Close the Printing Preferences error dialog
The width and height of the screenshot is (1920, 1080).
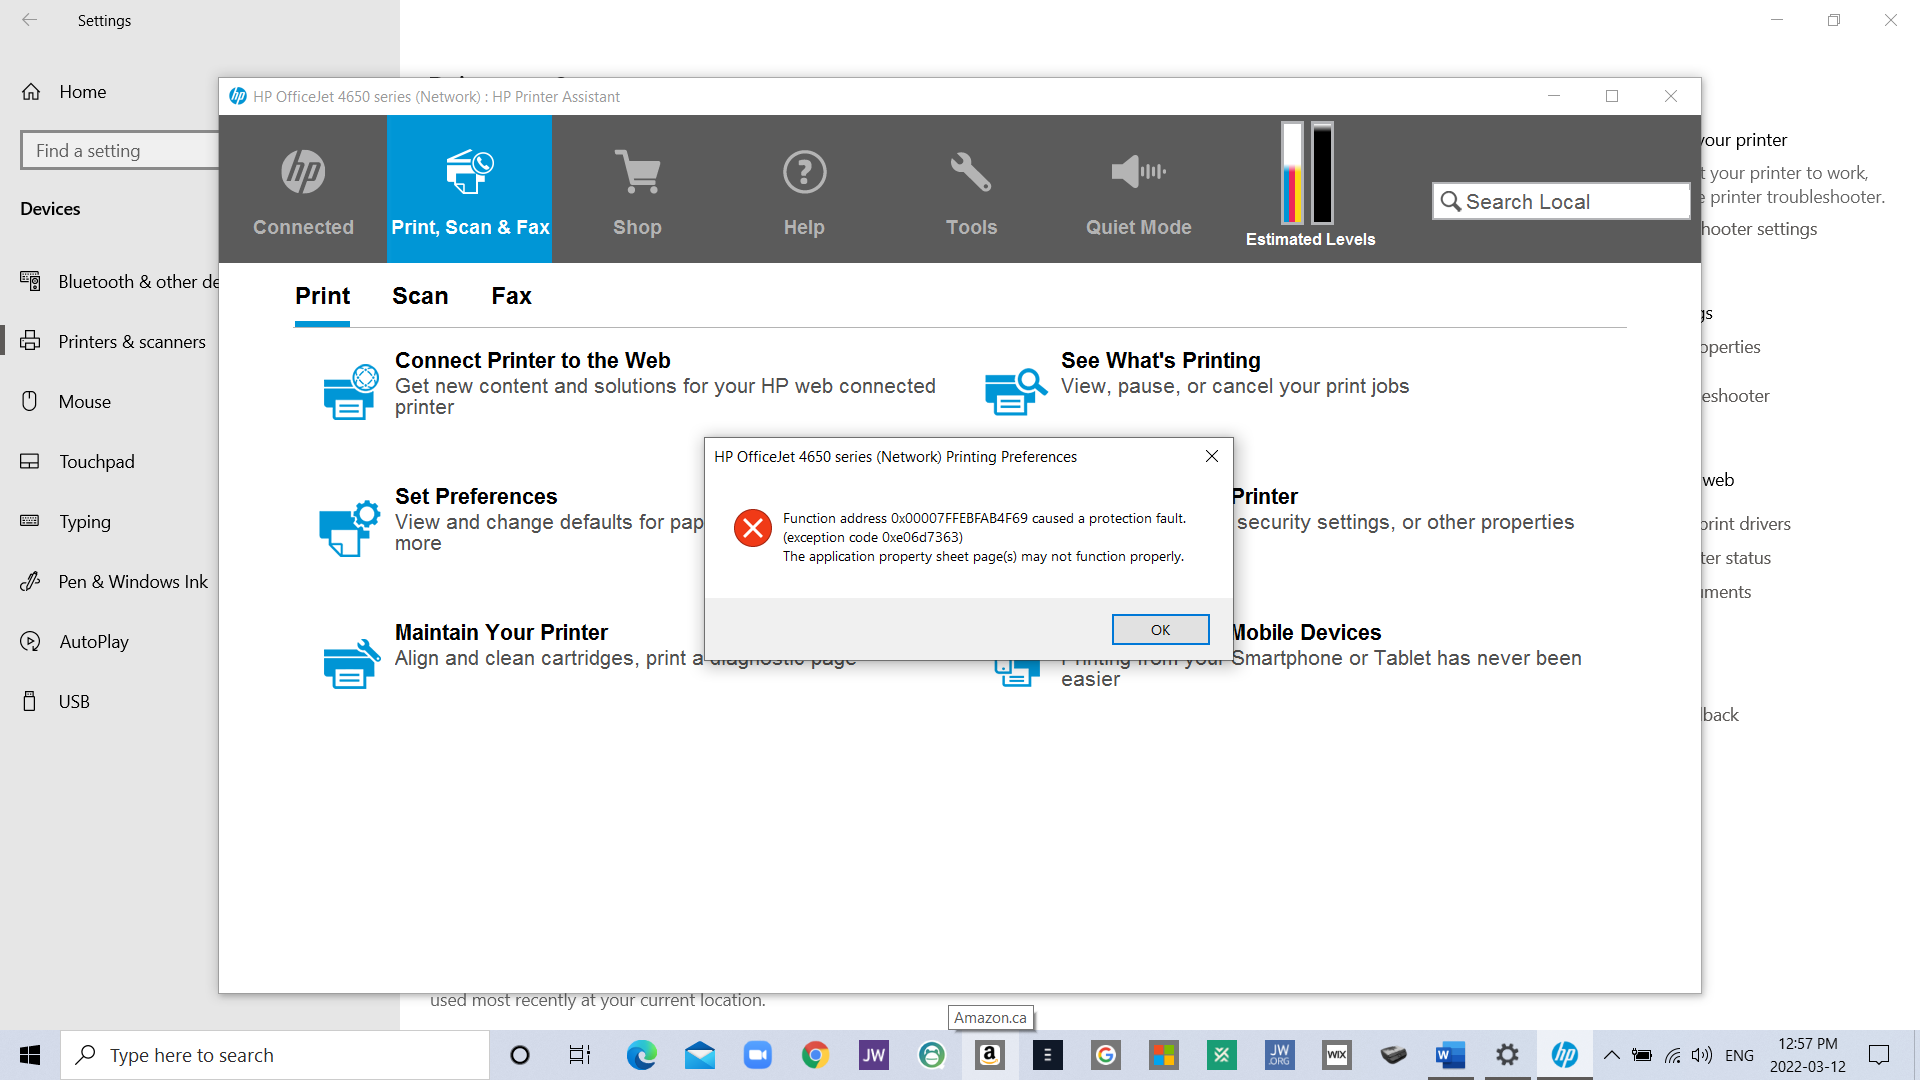(1211, 456)
